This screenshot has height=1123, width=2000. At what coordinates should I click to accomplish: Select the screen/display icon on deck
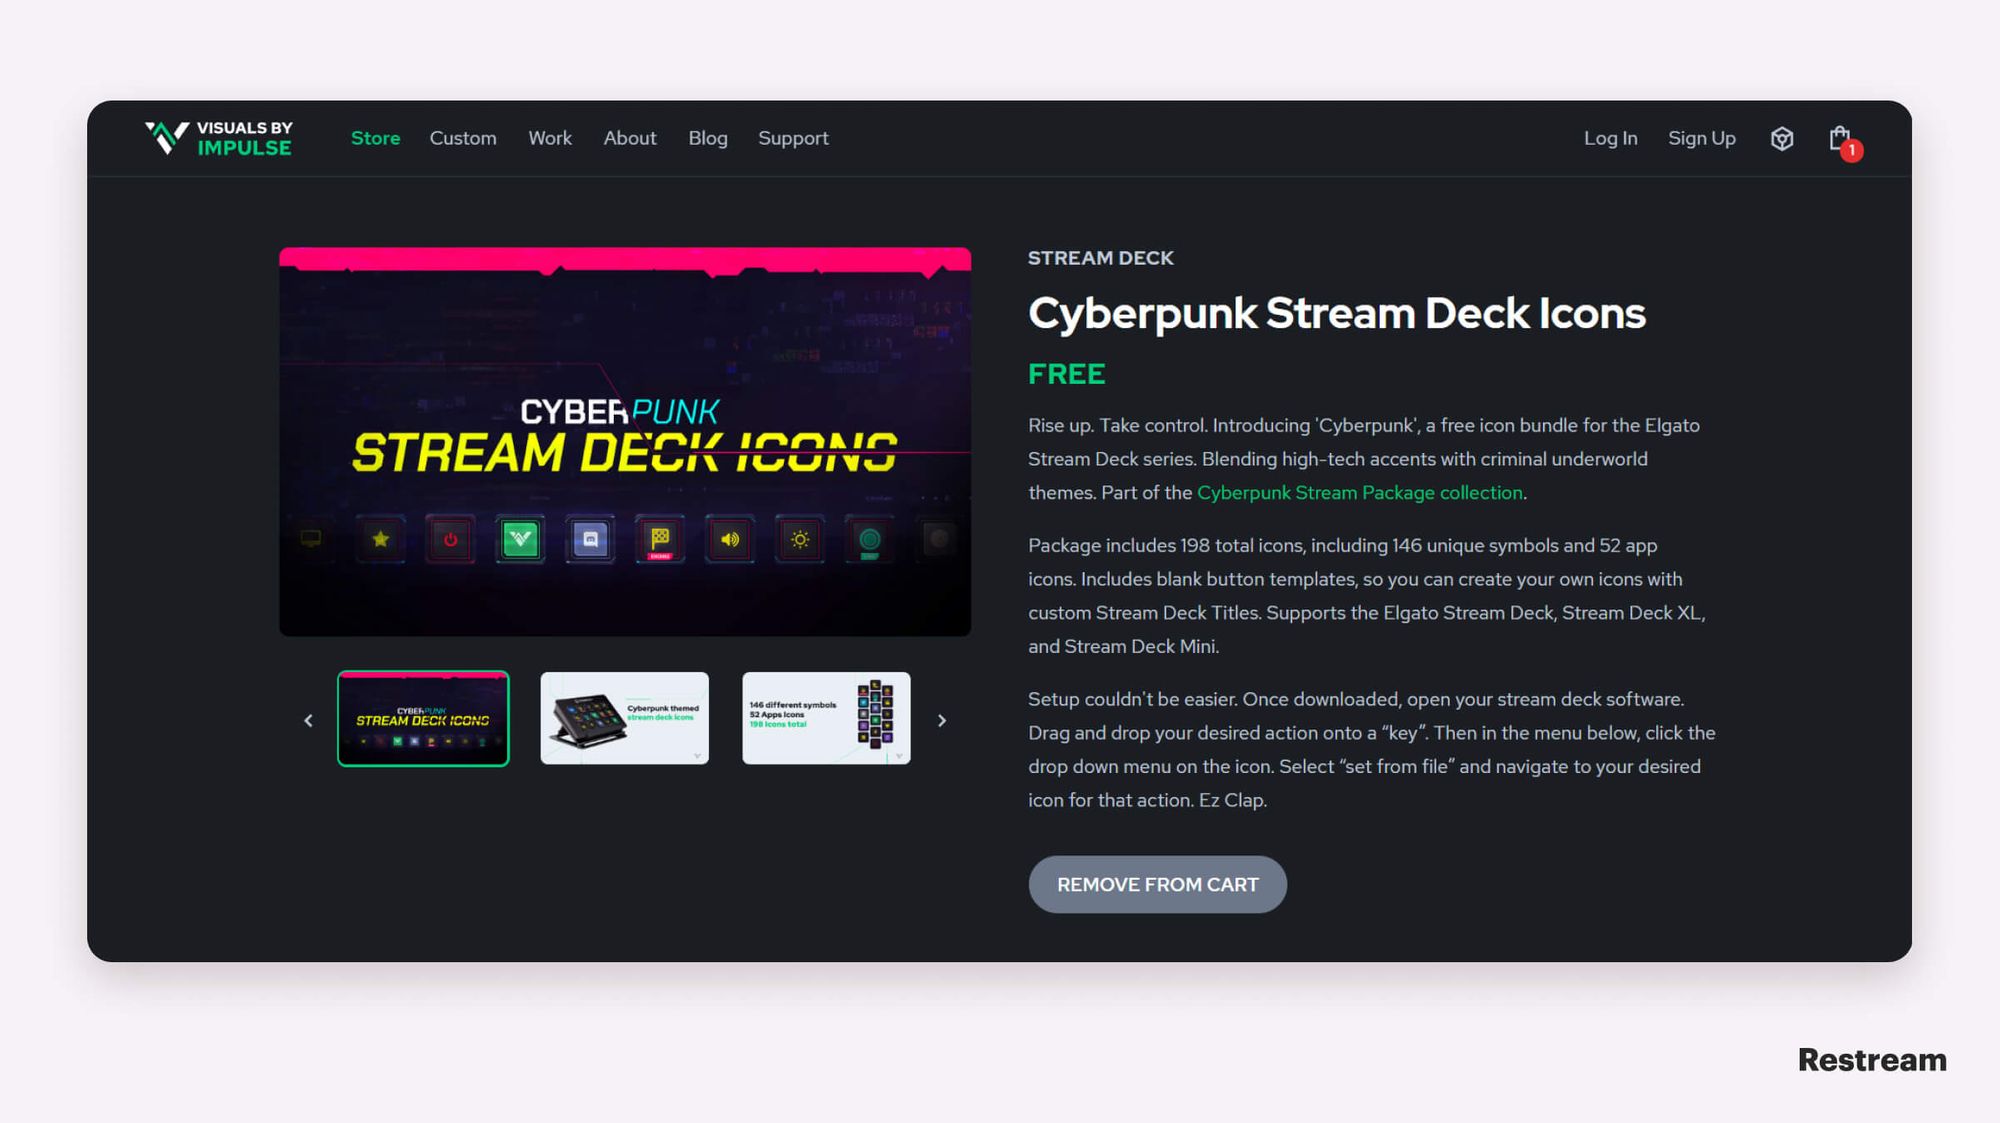pos(310,537)
